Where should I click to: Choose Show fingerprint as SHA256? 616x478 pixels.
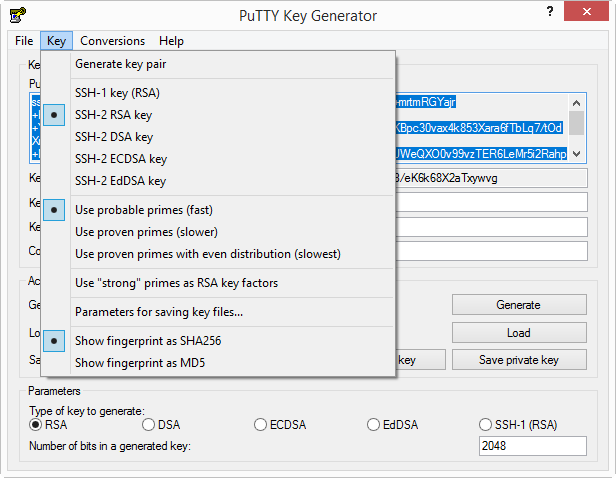[218, 341]
